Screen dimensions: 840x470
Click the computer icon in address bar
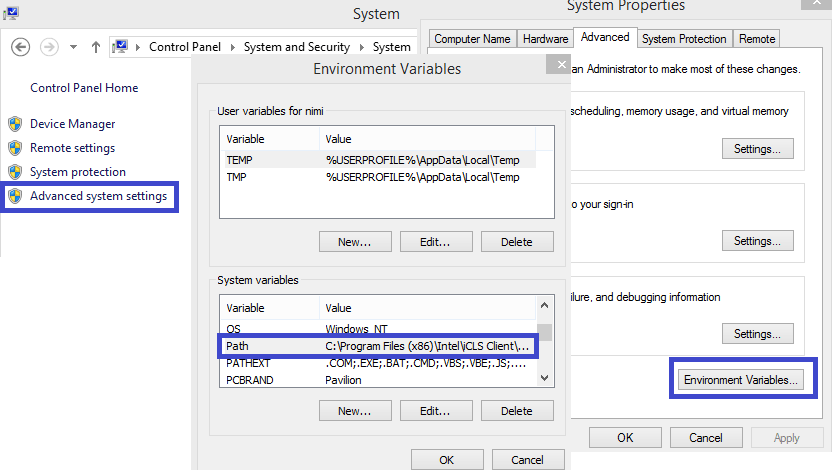tap(121, 47)
